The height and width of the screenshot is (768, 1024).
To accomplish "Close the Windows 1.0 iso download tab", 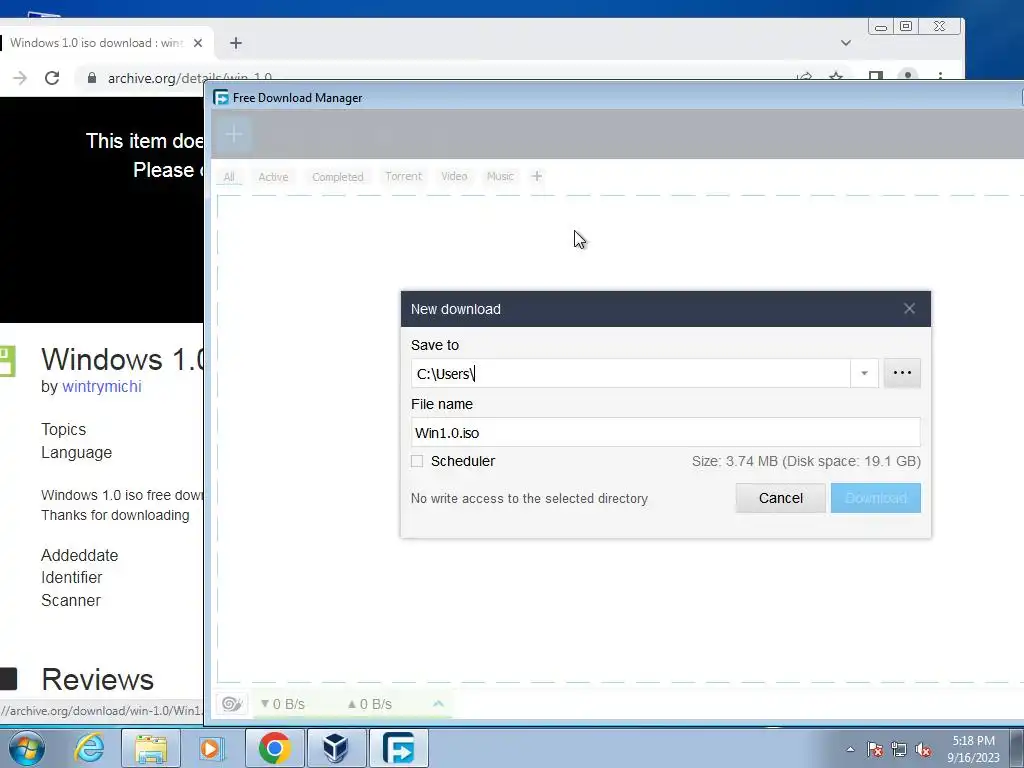I will [x=198, y=43].
